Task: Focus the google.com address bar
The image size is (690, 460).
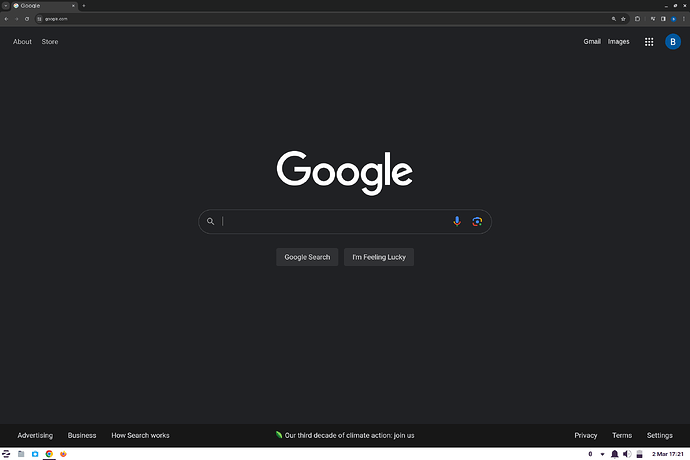Action: click(x=326, y=19)
